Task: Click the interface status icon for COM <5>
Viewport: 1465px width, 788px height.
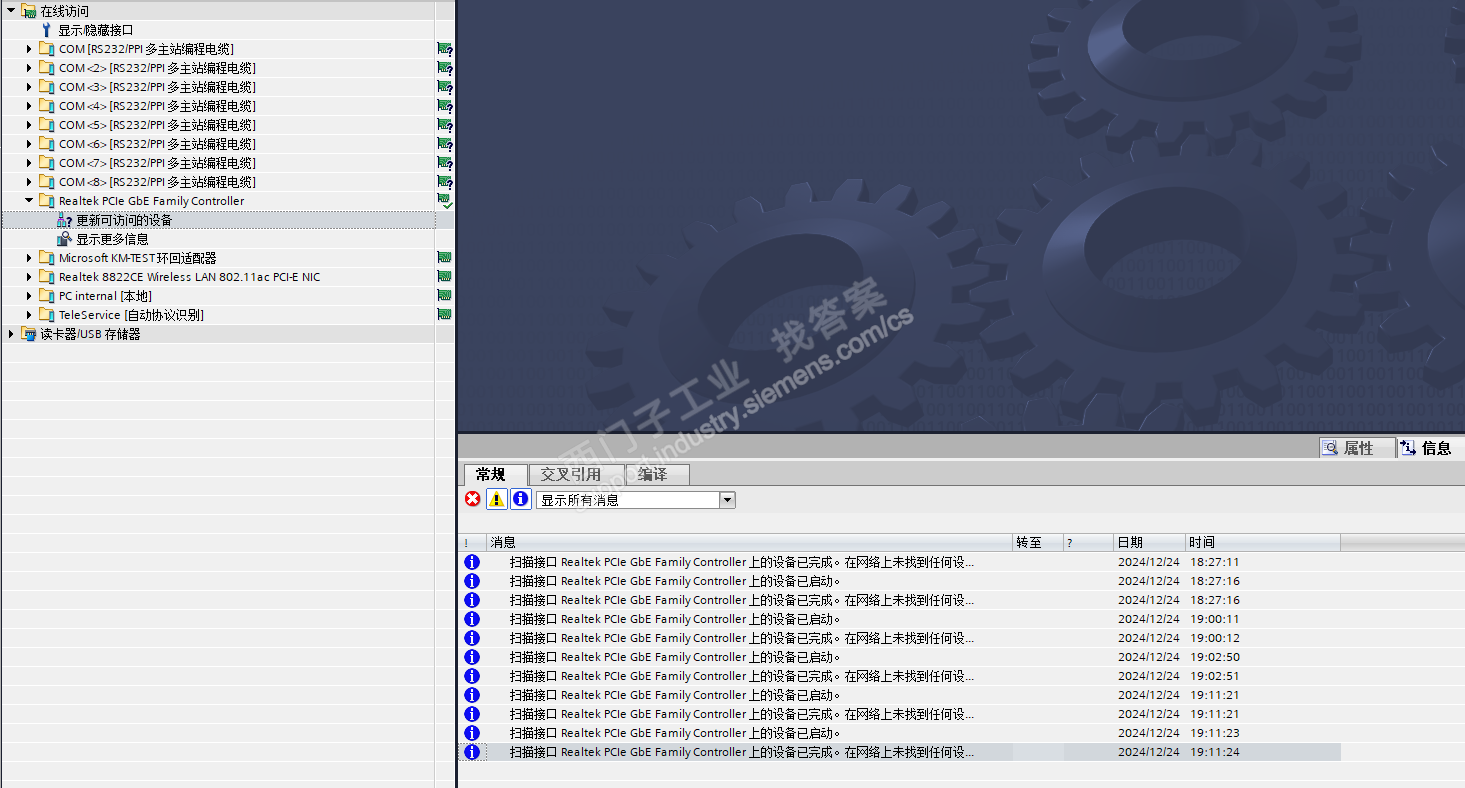Action: pos(445,125)
